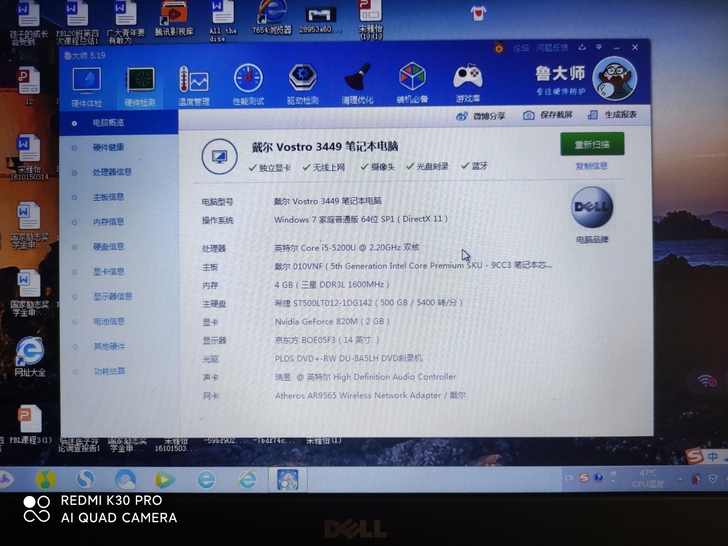
Task: Open PBL课程3 desktop file
Action: [30, 424]
